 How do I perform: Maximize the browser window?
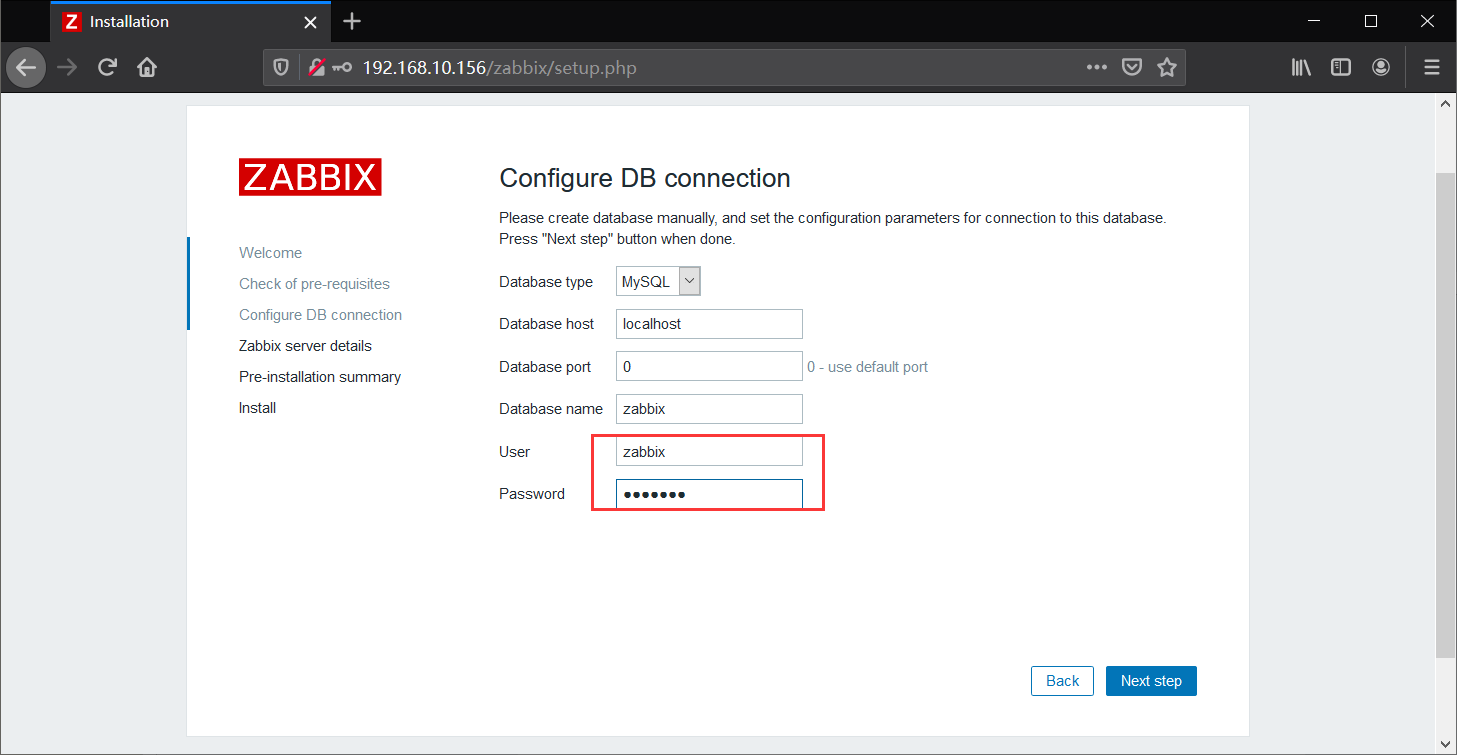pos(1371,21)
